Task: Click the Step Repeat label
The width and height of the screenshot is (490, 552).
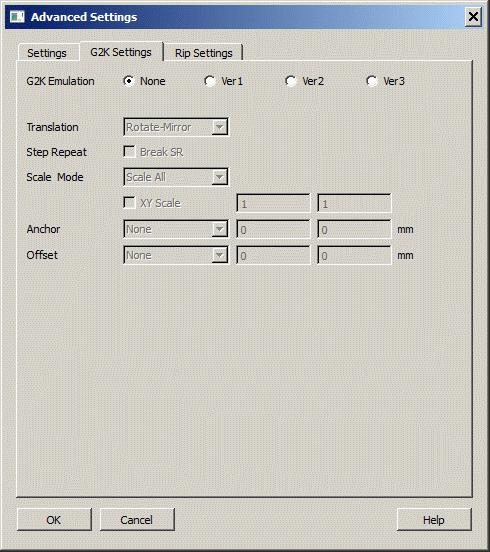Action: point(56,152)
